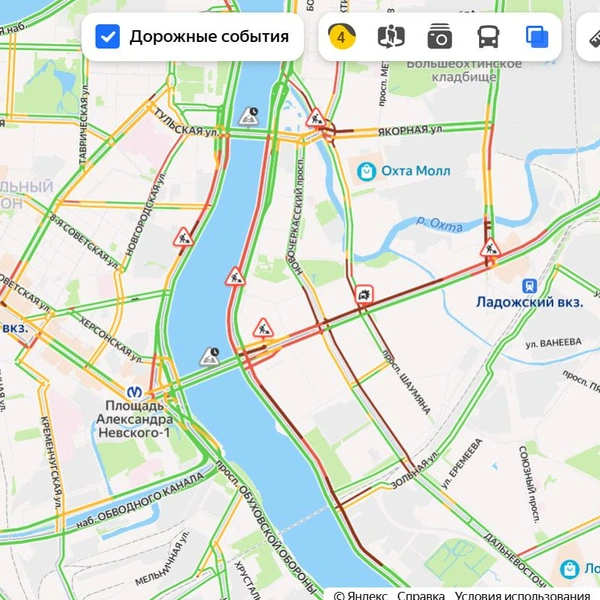This screenshot has width=600, height=600.
Task: Click the roadworks sign near Ладожский вокзал
Action: coord(490,248)
